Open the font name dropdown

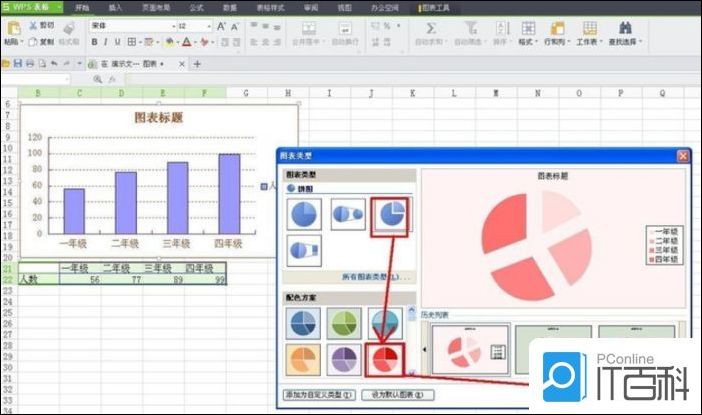pyautogui.click(x=174, y=26)
